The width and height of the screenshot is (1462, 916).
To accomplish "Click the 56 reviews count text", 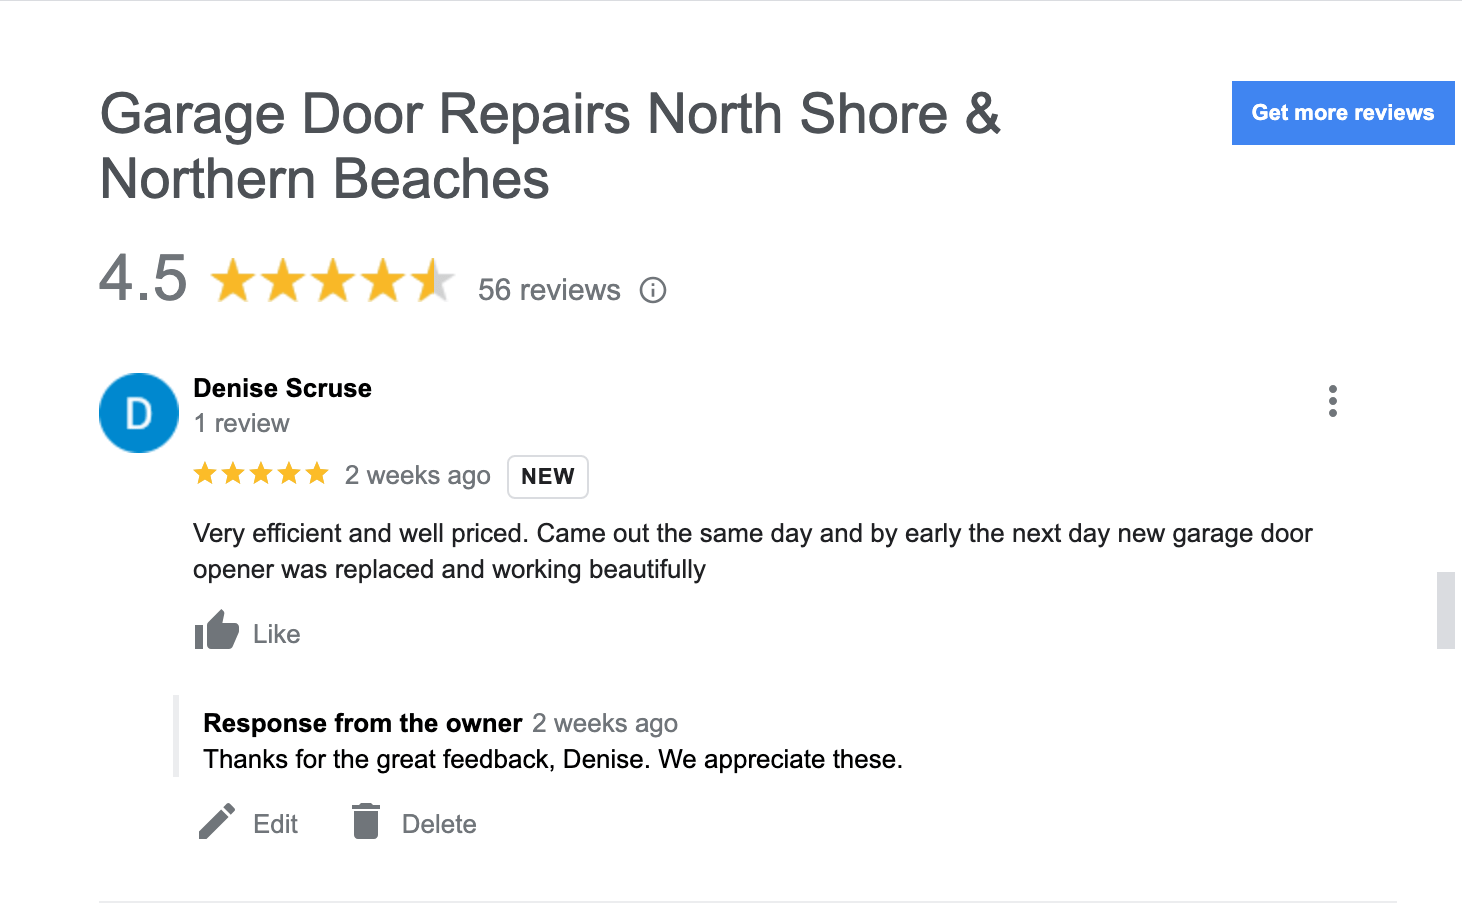I will (549, 290).
